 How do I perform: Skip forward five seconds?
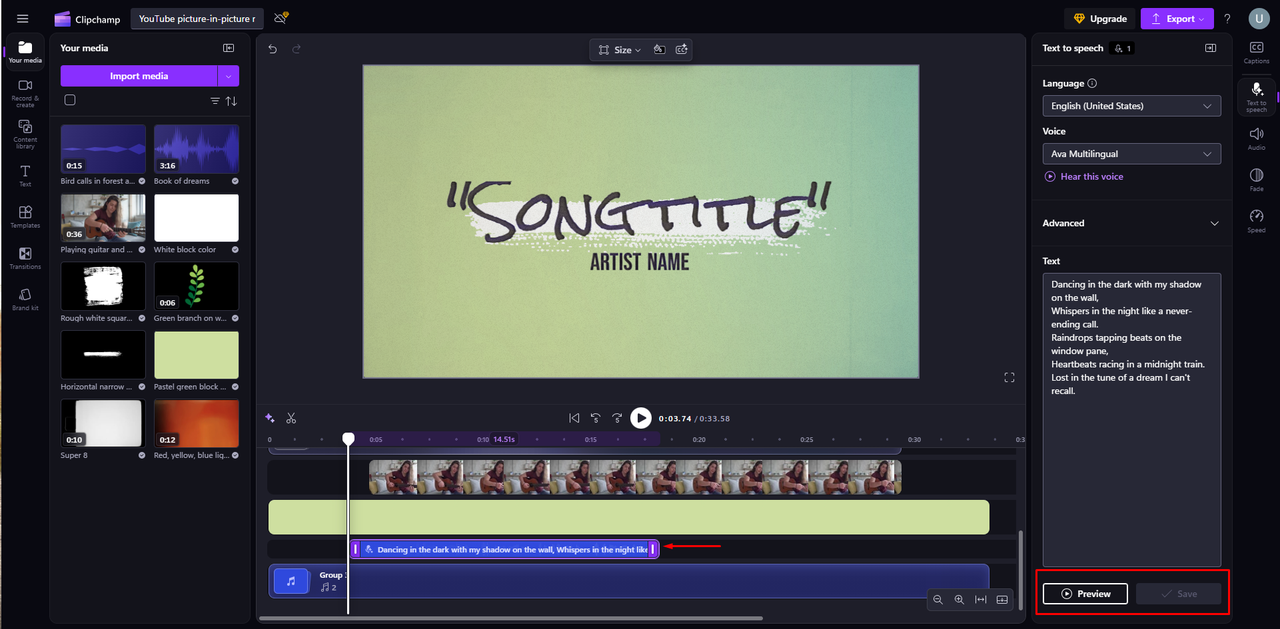tap(617, 418)
